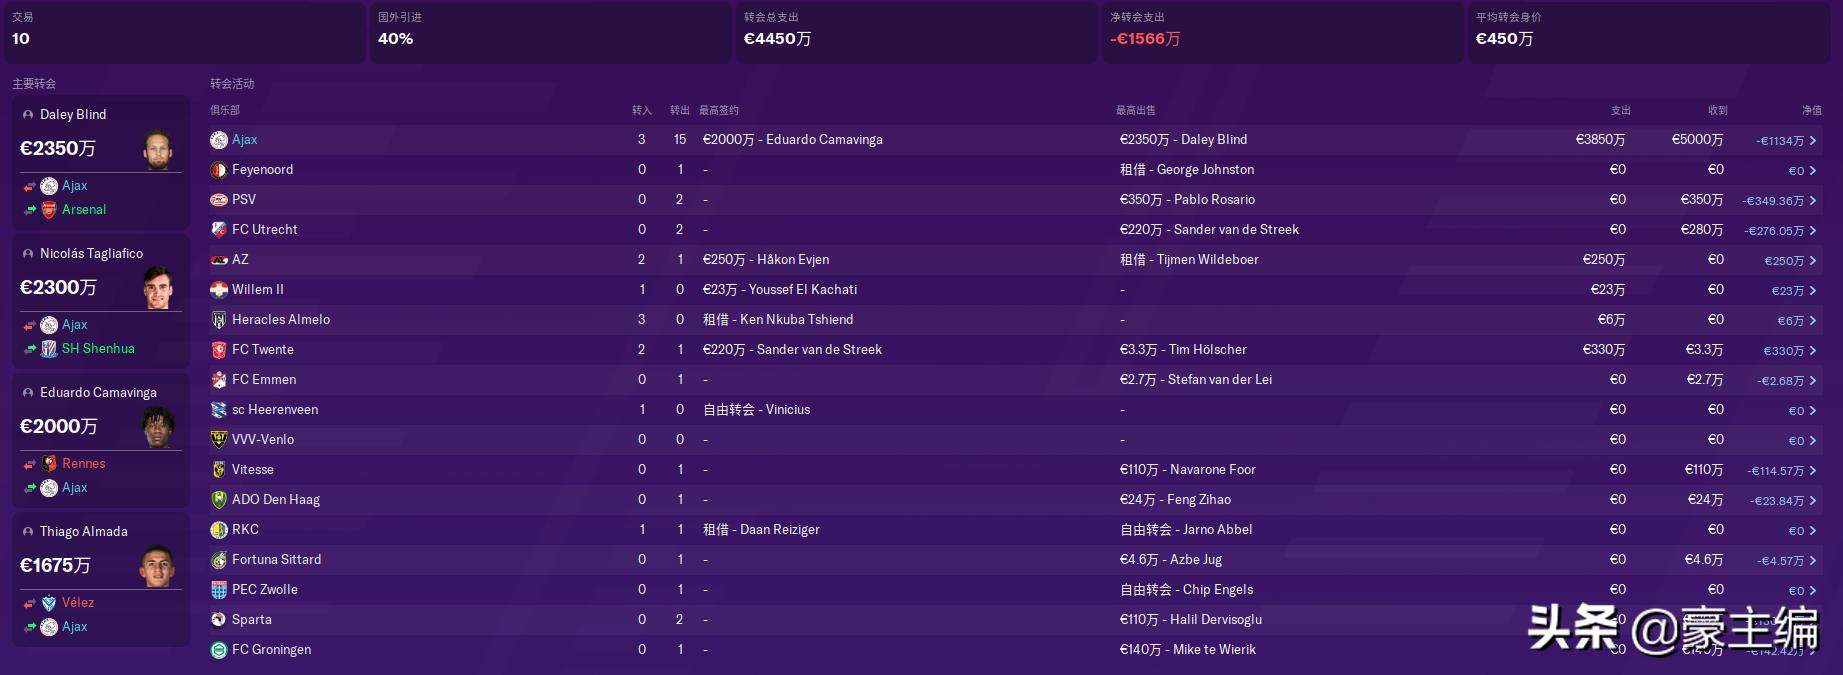Screen dimensions: 1843x675
Task: Click the 净转会支出 -€1566万 summary box
Action: coord(1282,32)
